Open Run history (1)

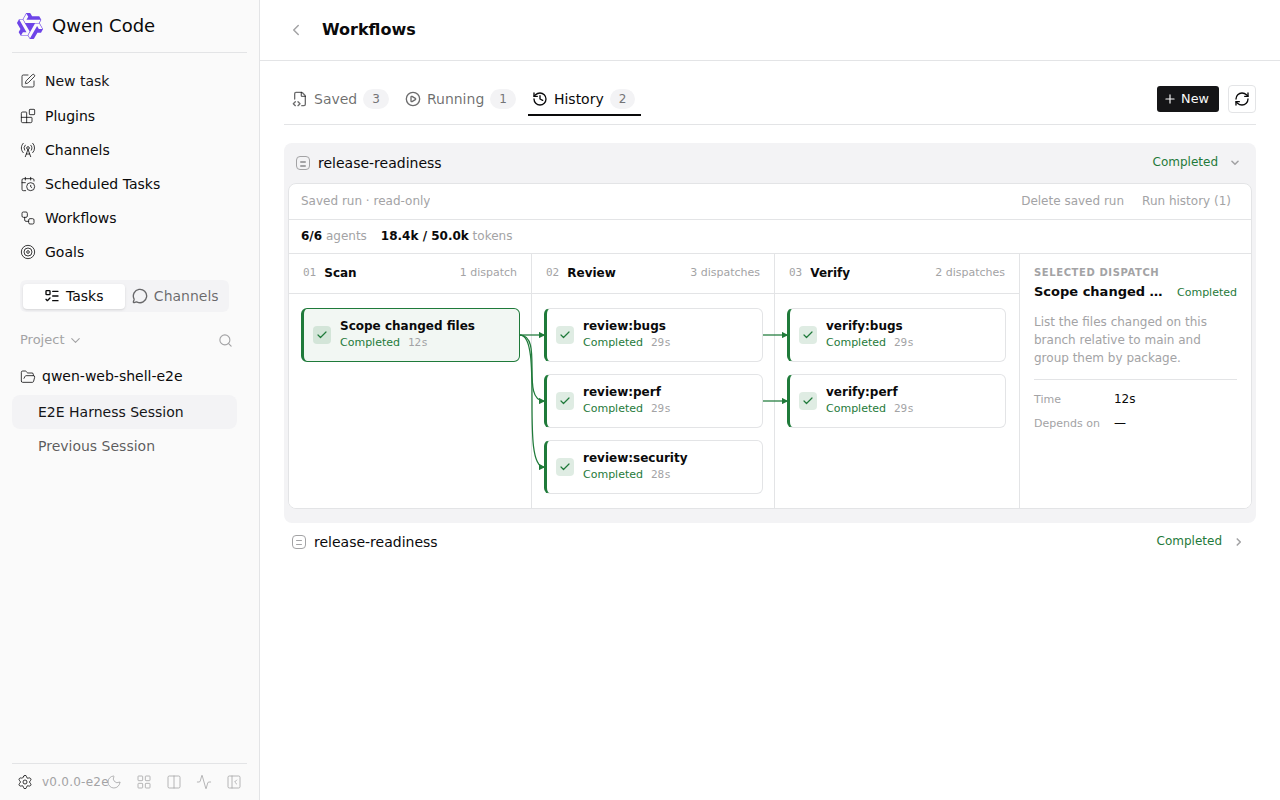1186,201
